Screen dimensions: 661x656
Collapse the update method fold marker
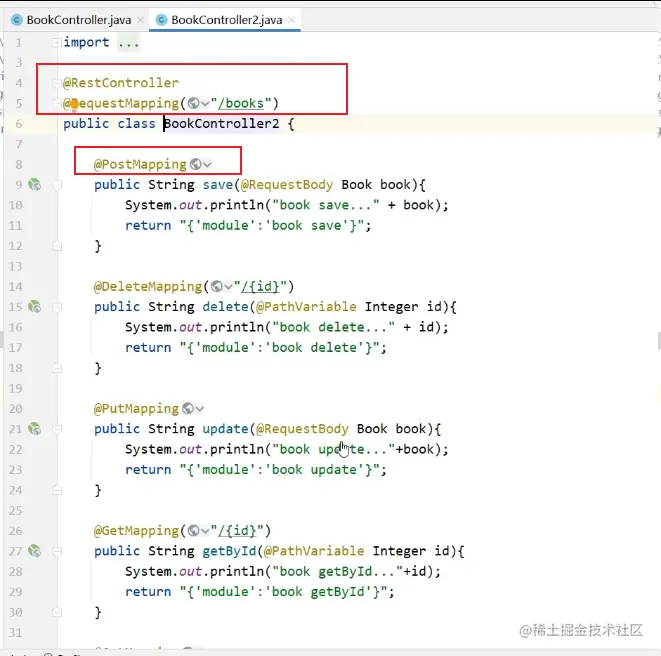coord(57,429)
